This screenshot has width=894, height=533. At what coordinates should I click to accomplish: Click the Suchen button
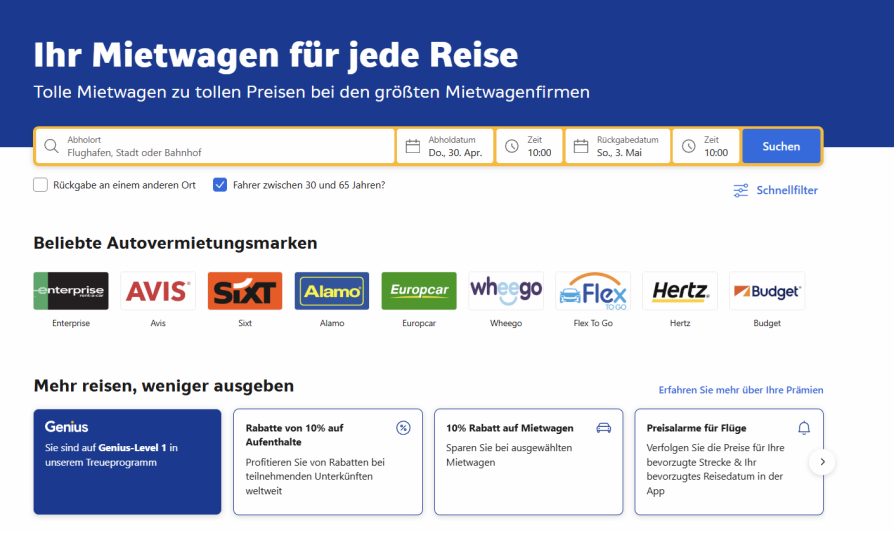(x=781, y=147)
